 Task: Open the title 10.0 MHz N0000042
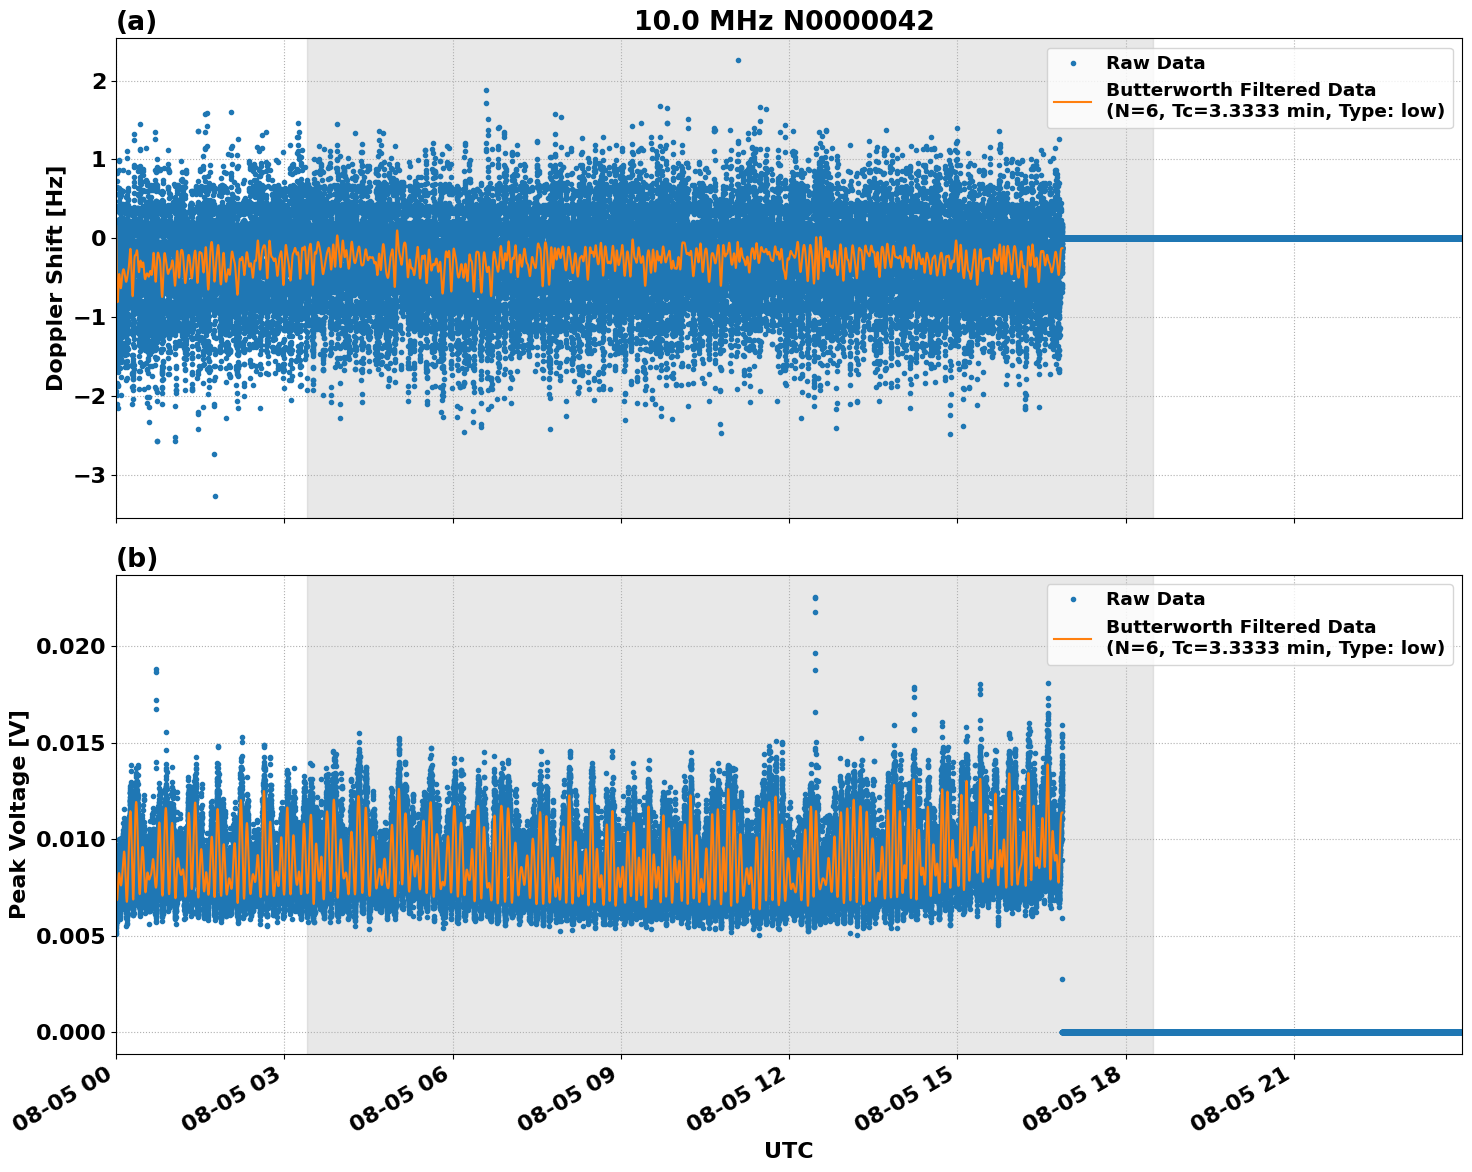tap(784, 19)
